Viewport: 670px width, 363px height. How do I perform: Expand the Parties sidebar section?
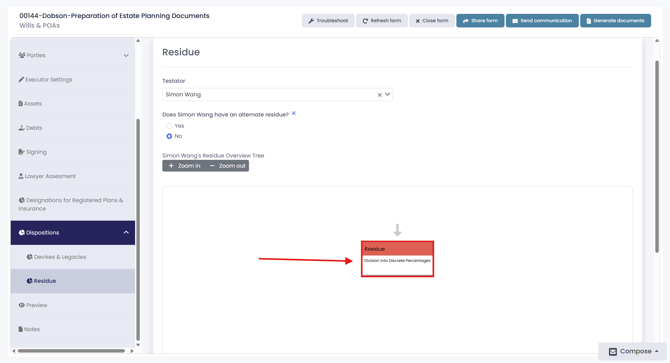coord(73,56)
